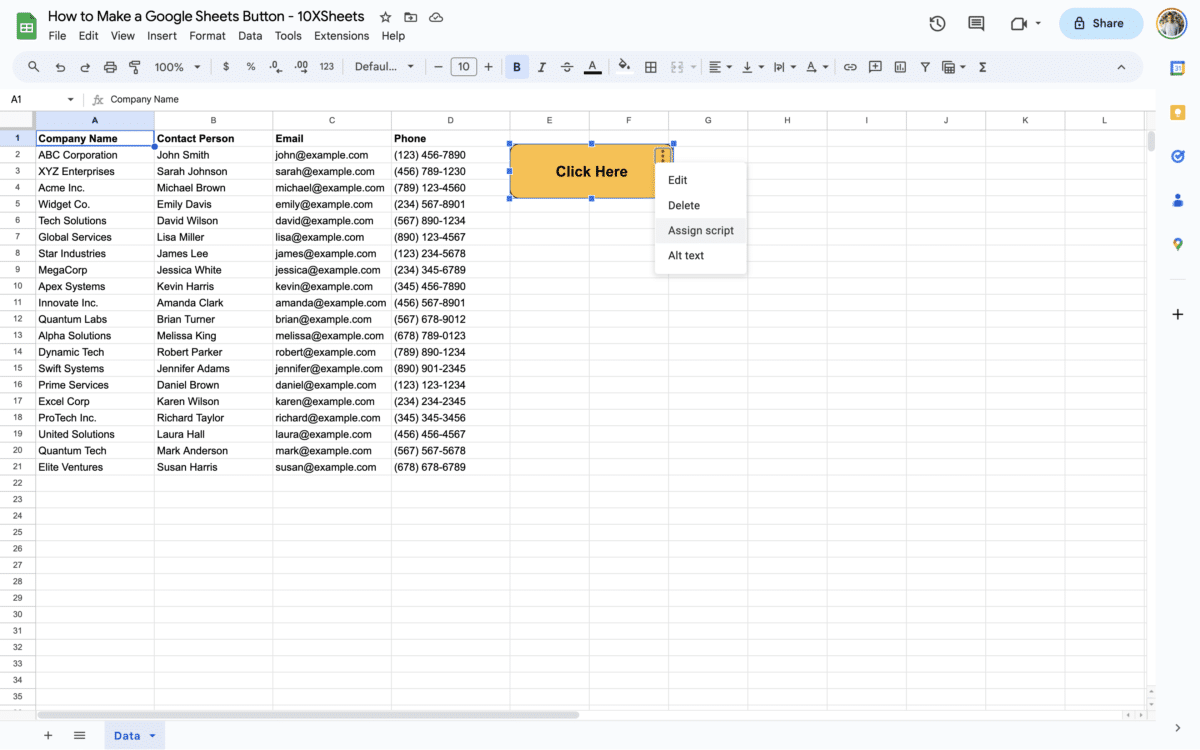Open the Extensions menu
Viewport: 1200px width, 750px height.
tap(341, 35)
